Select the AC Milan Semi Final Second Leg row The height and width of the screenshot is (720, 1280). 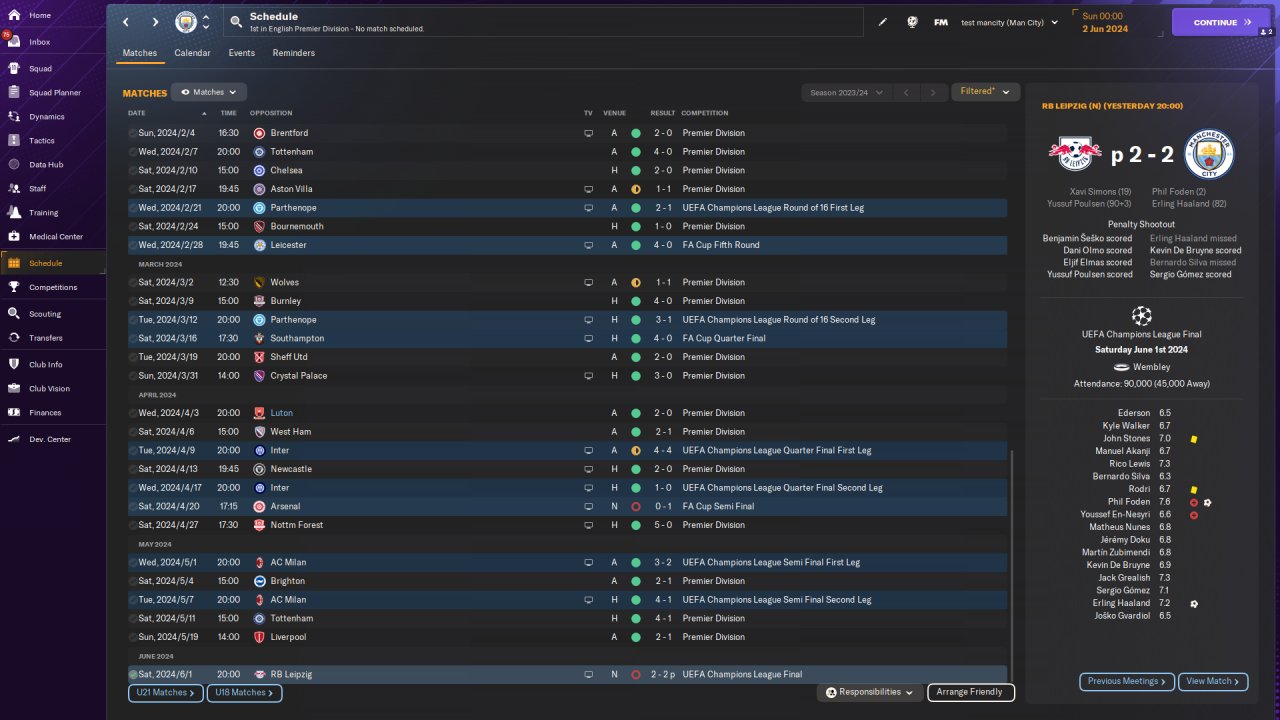point(567,600)
